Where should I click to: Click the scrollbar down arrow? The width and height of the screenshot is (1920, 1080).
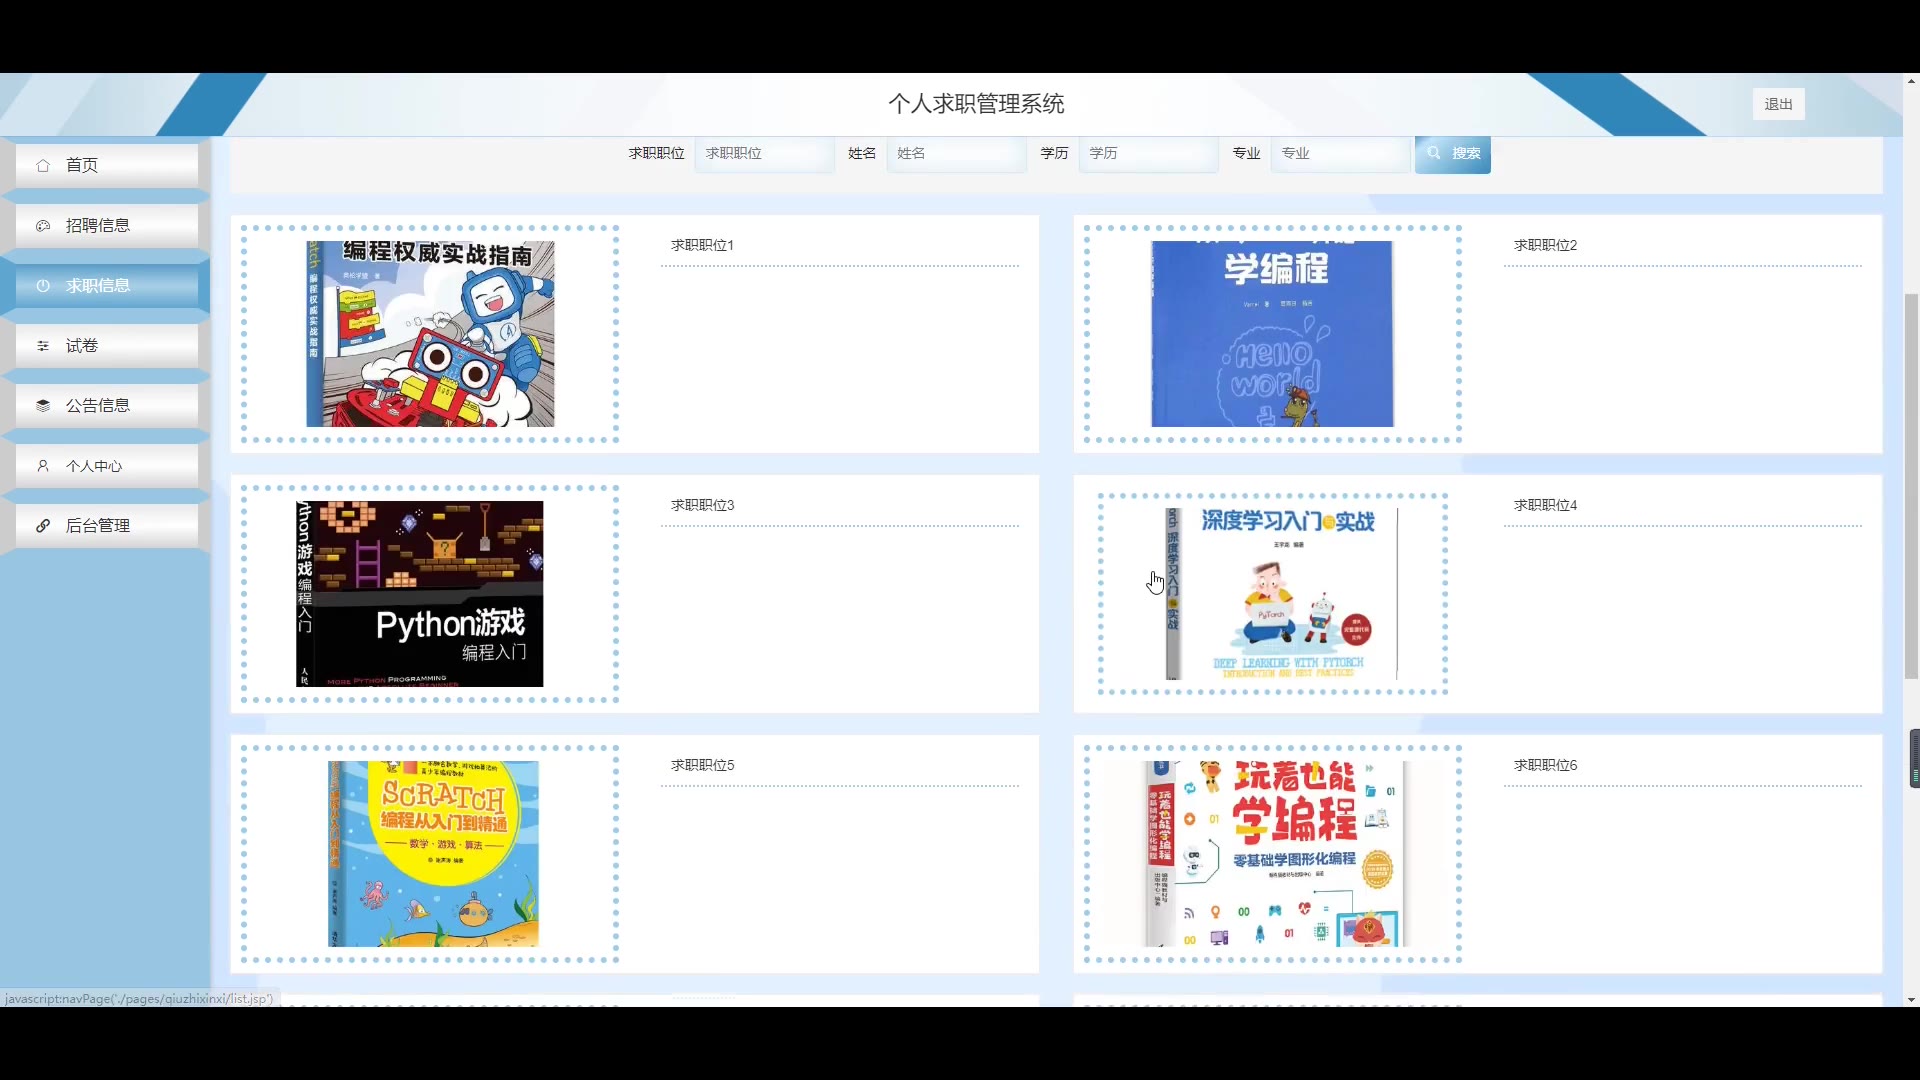click(1911, 999)
